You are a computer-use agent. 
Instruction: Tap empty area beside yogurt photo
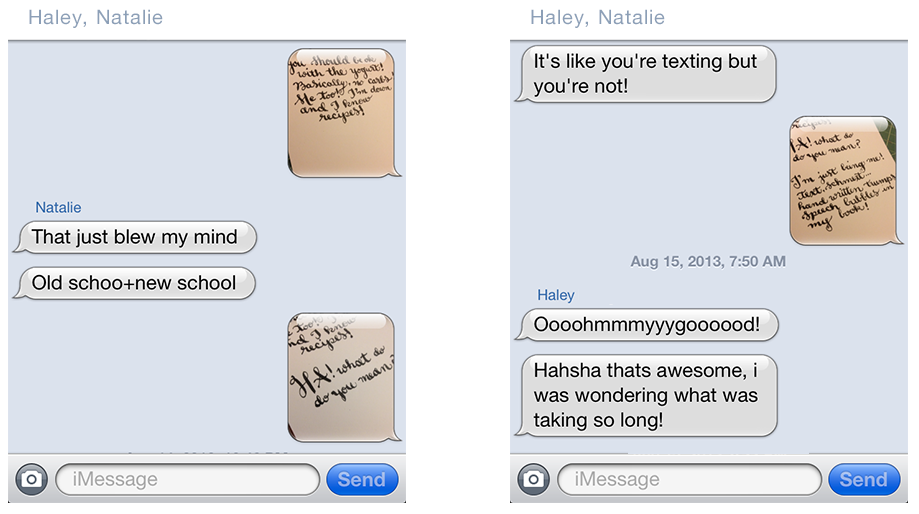(x=147, y=113)
